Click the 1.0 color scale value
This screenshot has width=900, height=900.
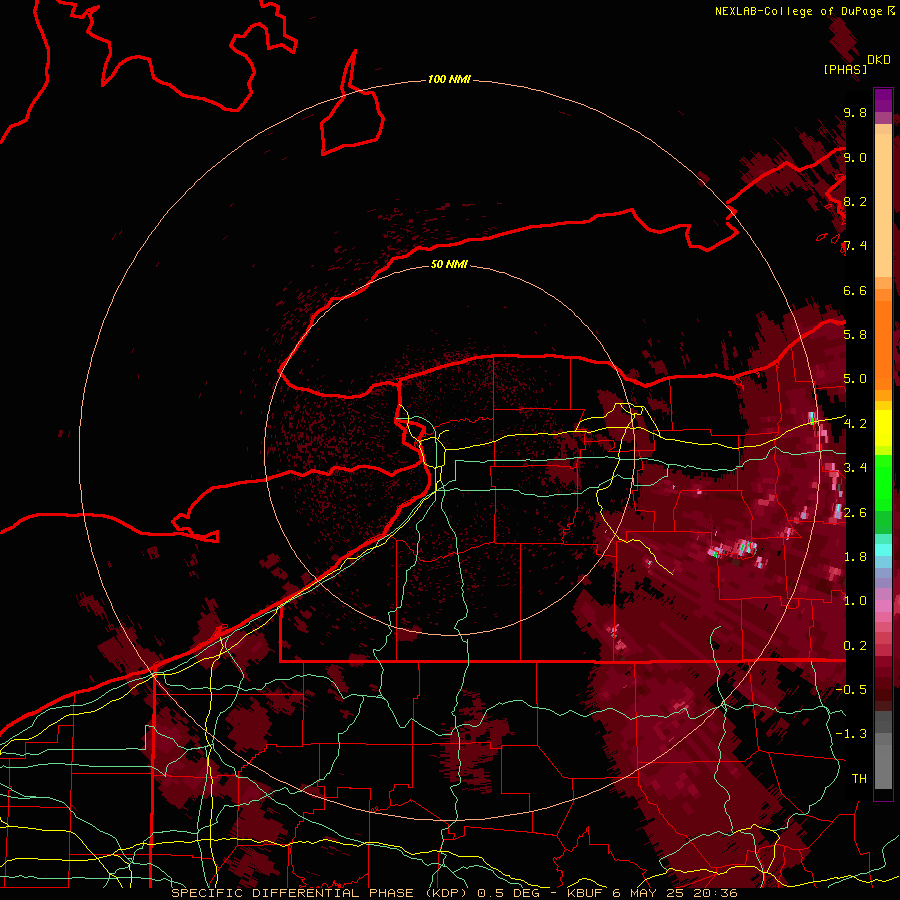(x=855, y=600)
